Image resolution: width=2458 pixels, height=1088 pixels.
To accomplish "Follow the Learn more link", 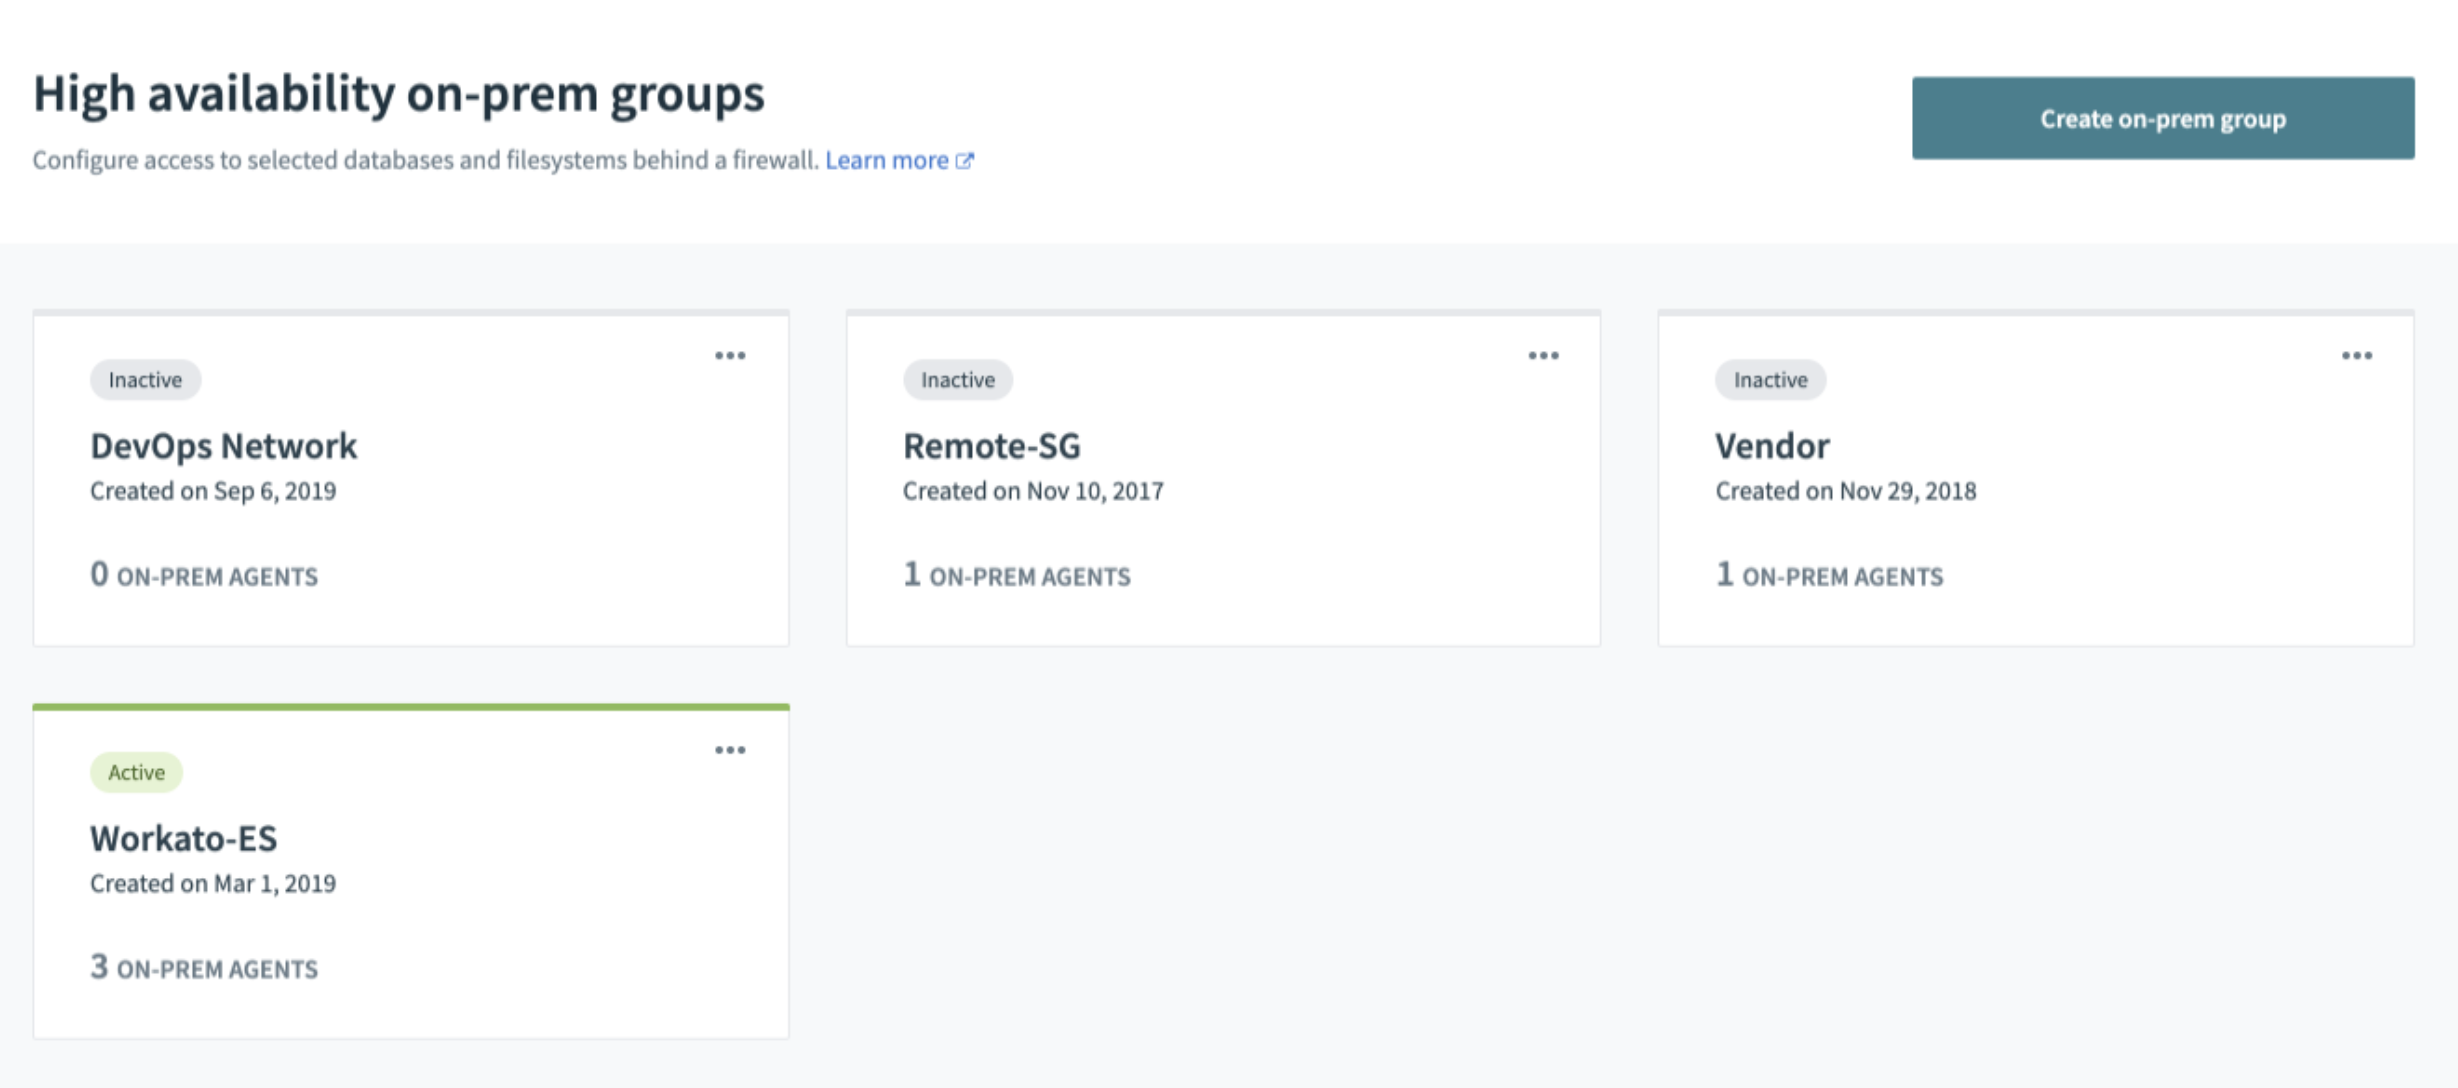I will coord(887,161).
